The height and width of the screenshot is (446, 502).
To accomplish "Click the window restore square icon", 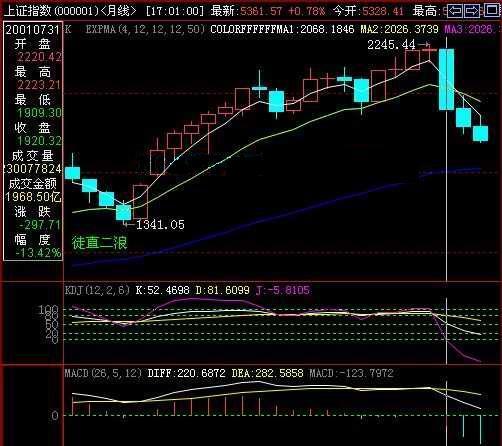I will [492, 10].
